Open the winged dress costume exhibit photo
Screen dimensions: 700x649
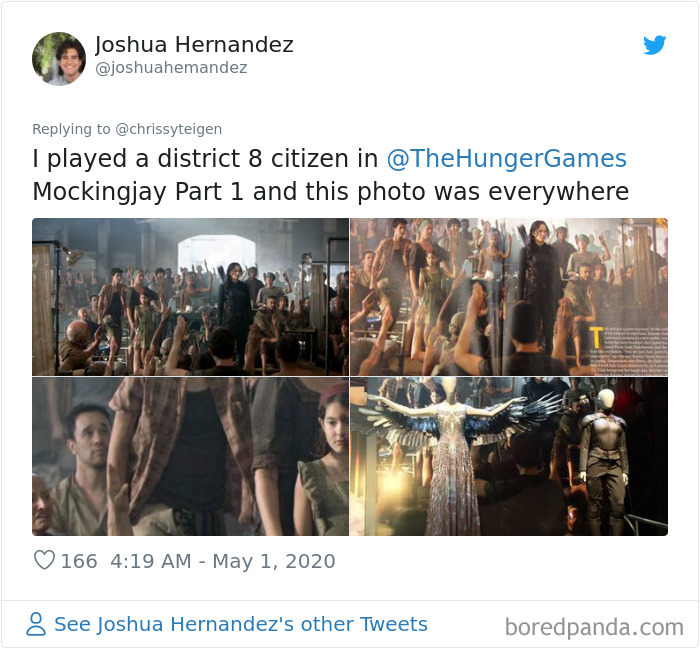(x=509, y=457)
